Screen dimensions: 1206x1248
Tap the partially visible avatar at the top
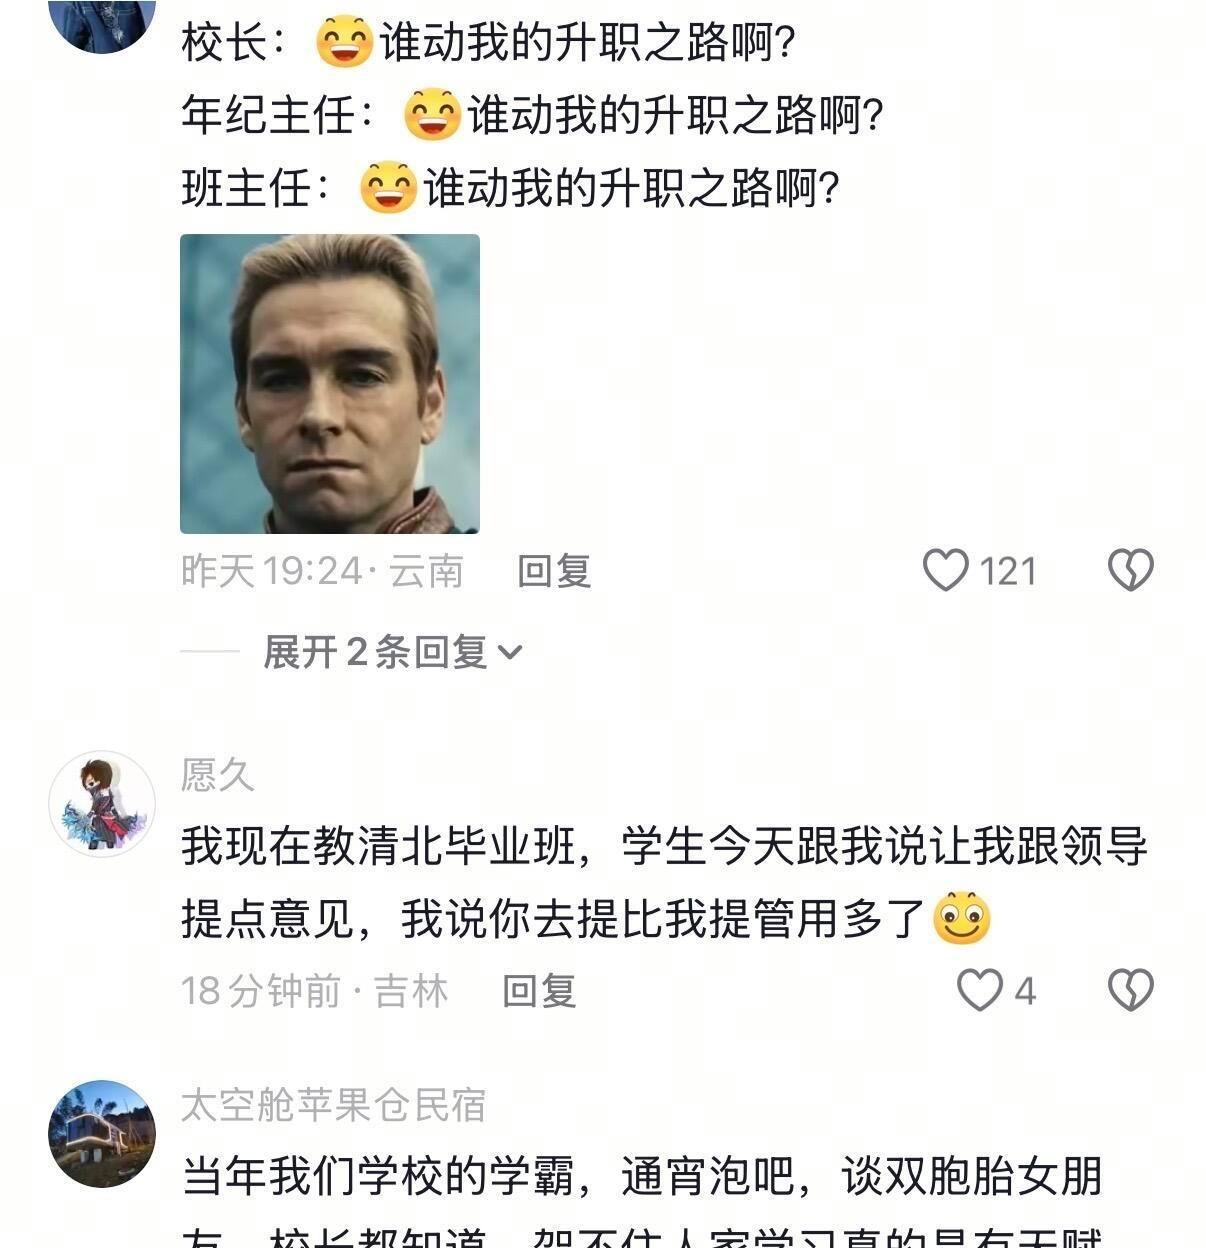[102, 22]
